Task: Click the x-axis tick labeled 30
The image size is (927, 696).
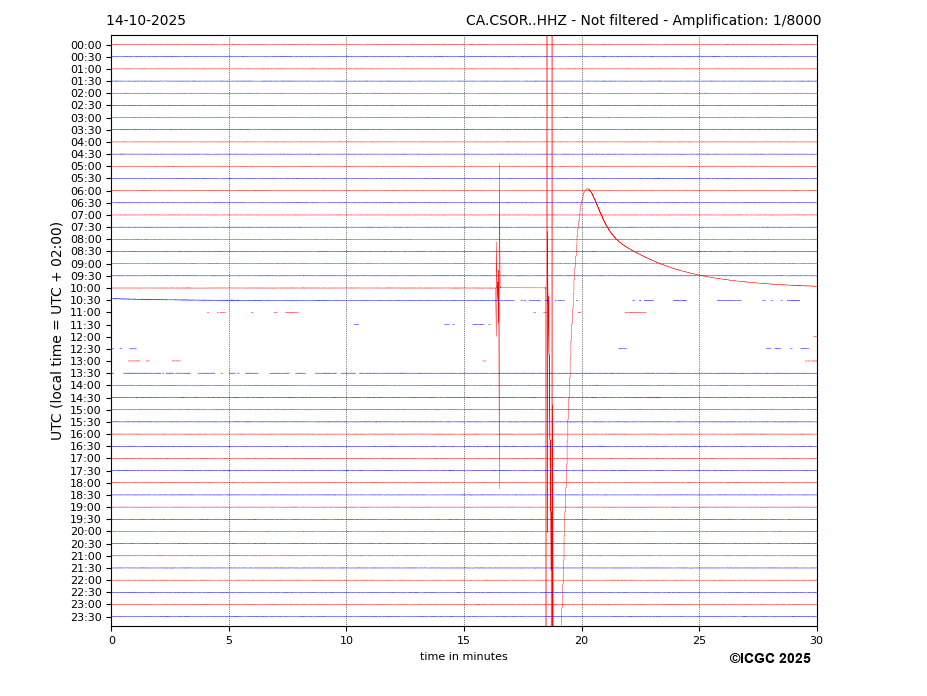Action: pyautogui.click(x=816, y=640)
